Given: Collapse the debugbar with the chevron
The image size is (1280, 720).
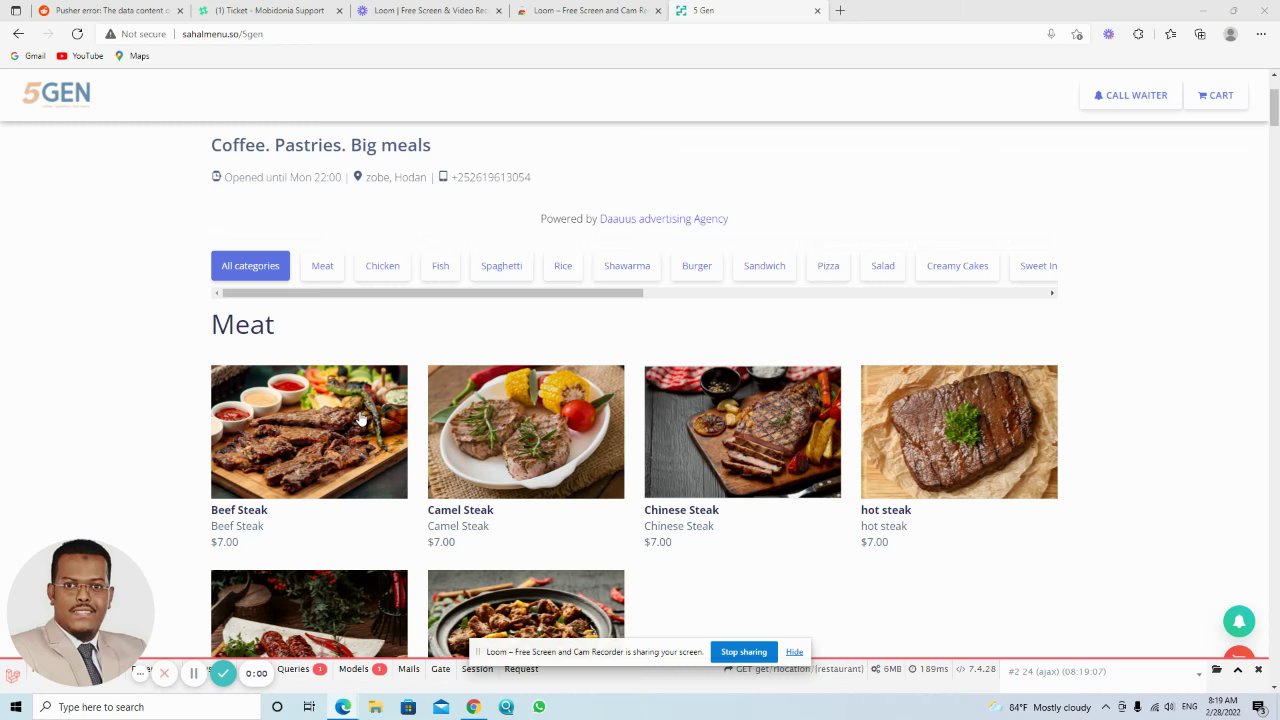Looking at the screenshot, I should (1237, 670).
